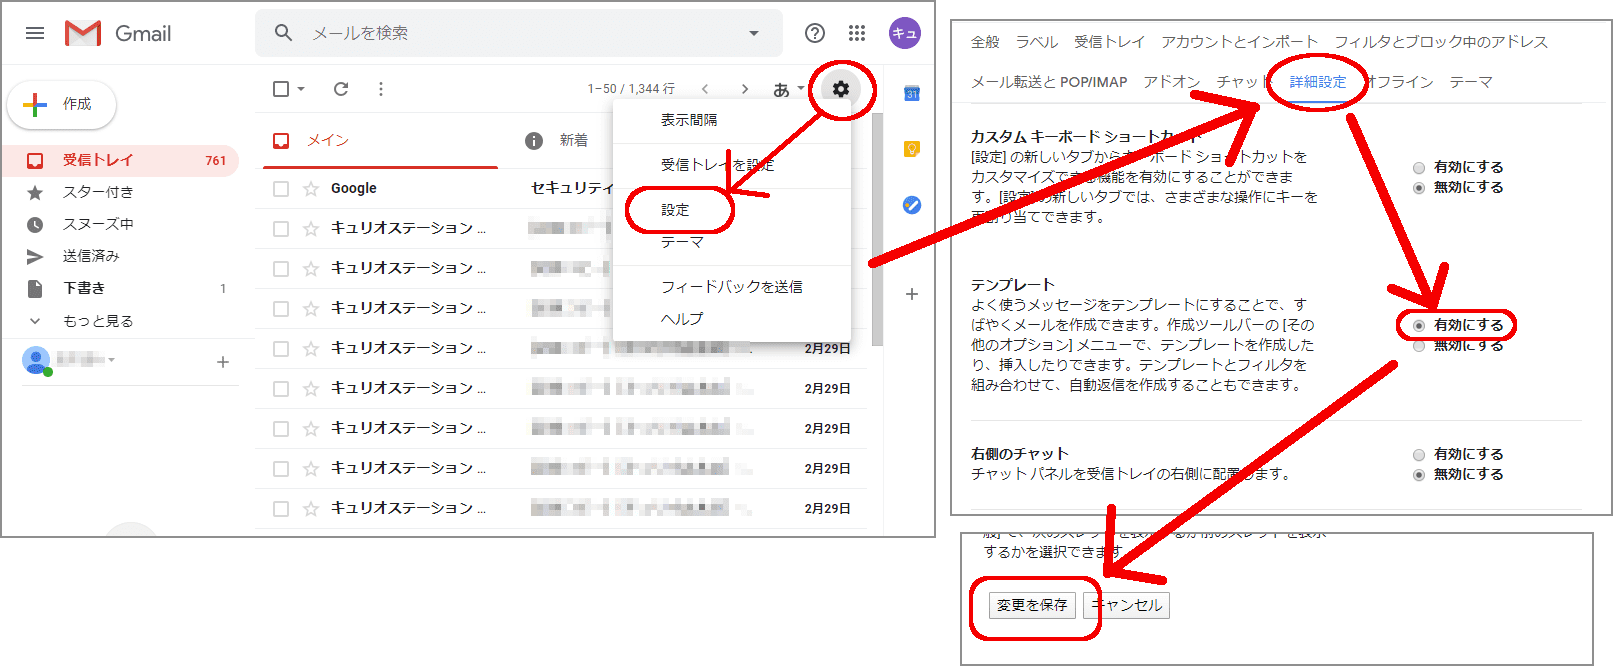Open Google Keep side panel icon
Image resolution: width=1617 pixels, height=670 pixels.
tap(912, 149)
